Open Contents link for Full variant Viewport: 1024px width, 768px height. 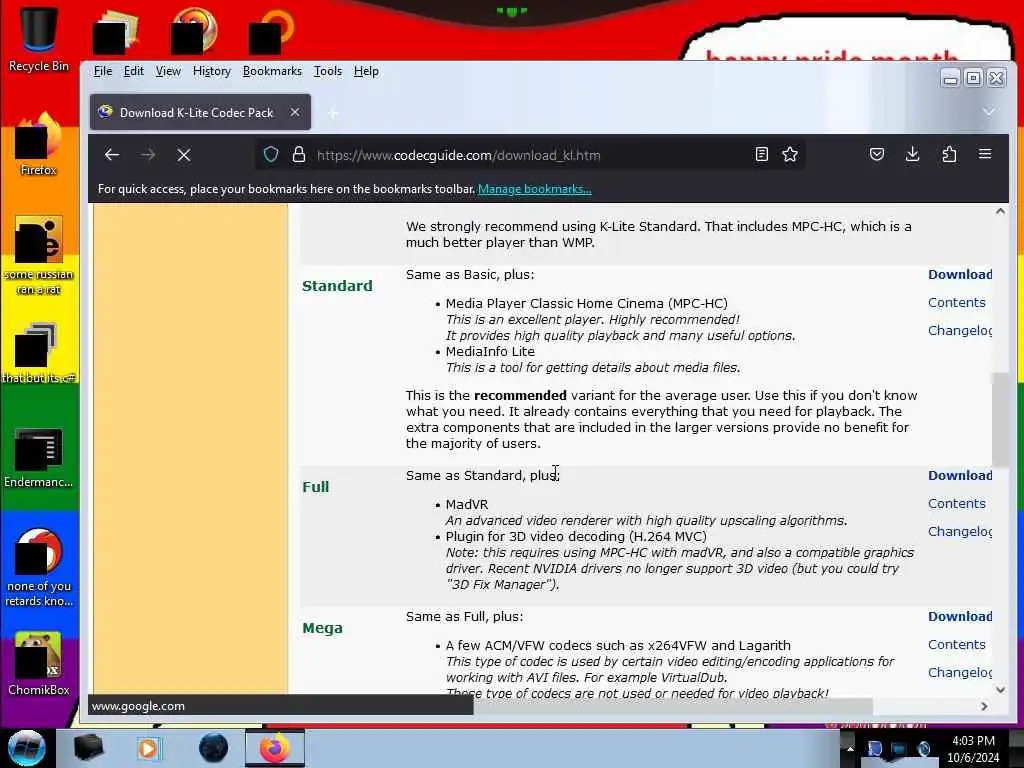[x=957, y=504]
